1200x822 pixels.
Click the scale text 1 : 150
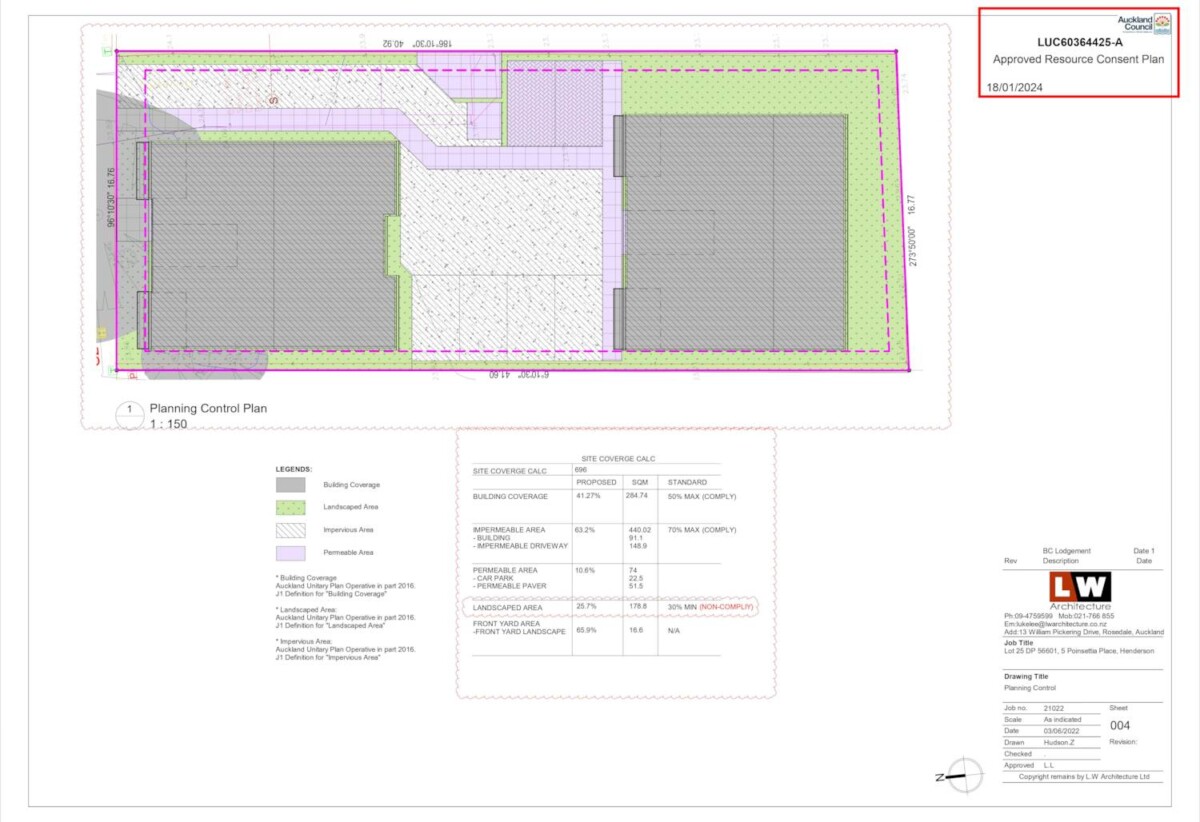click(169, 424)
